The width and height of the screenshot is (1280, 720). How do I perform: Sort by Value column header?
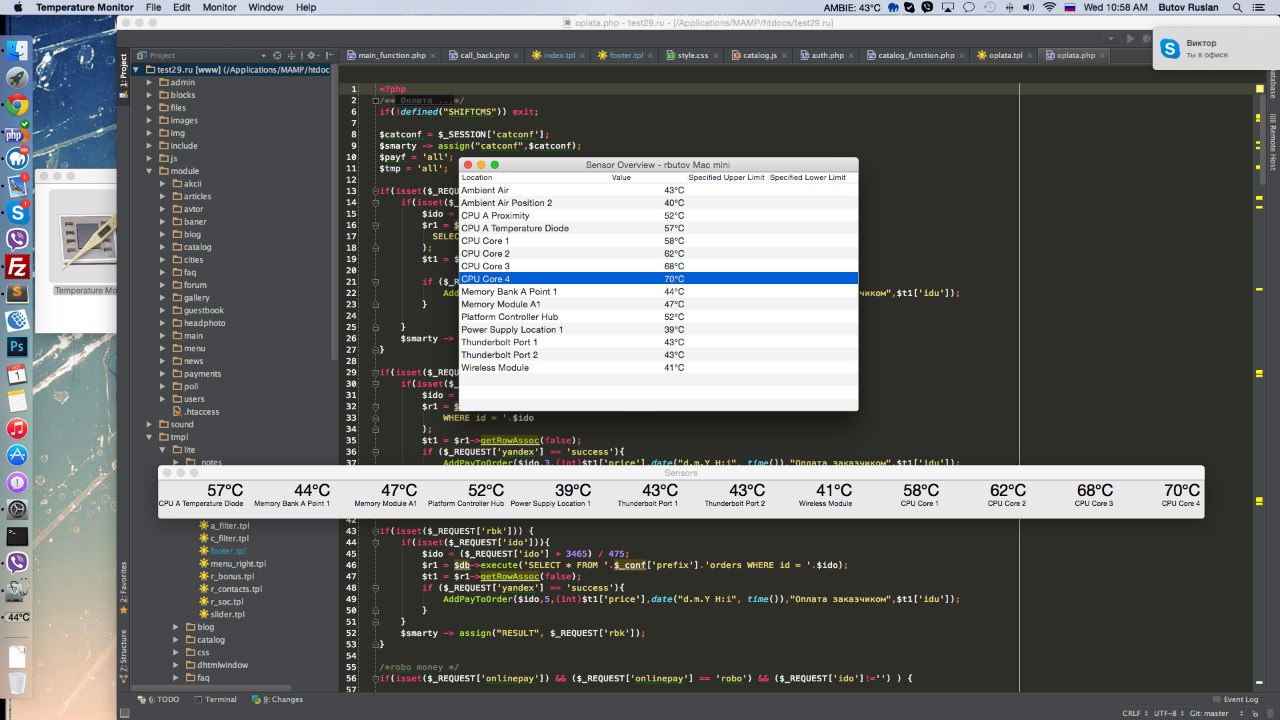[x=648, y=177]
